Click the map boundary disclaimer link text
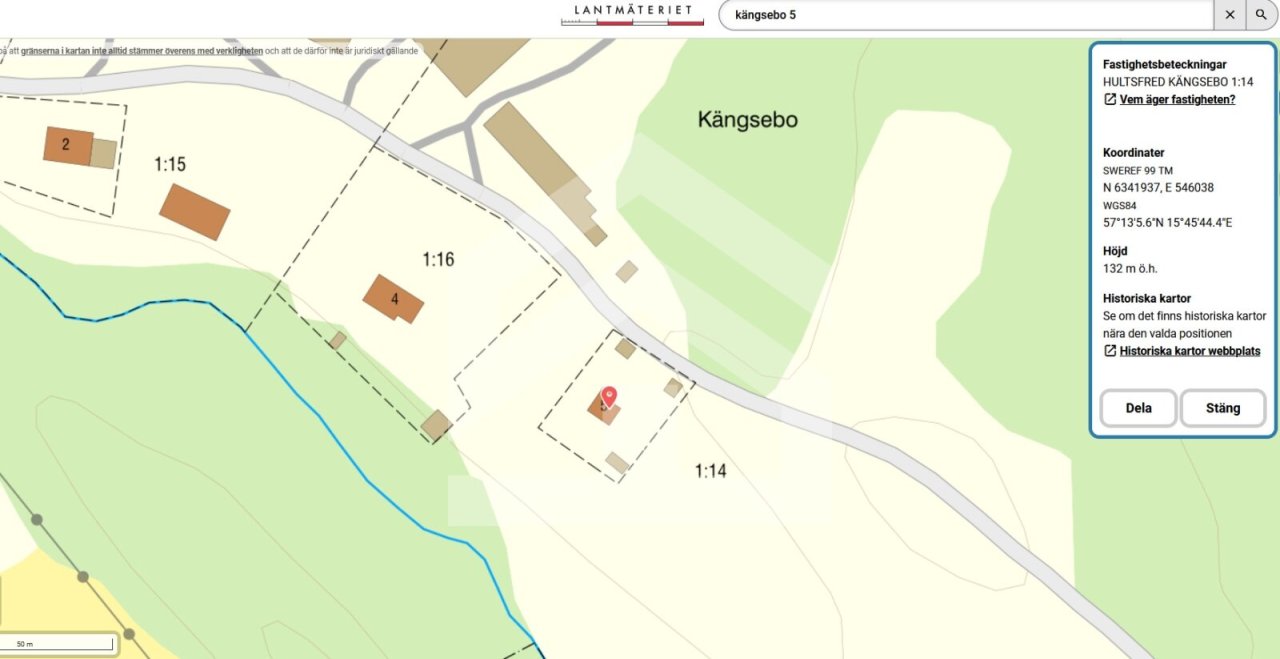This screenshot has height=659, width=1280. 141,50
